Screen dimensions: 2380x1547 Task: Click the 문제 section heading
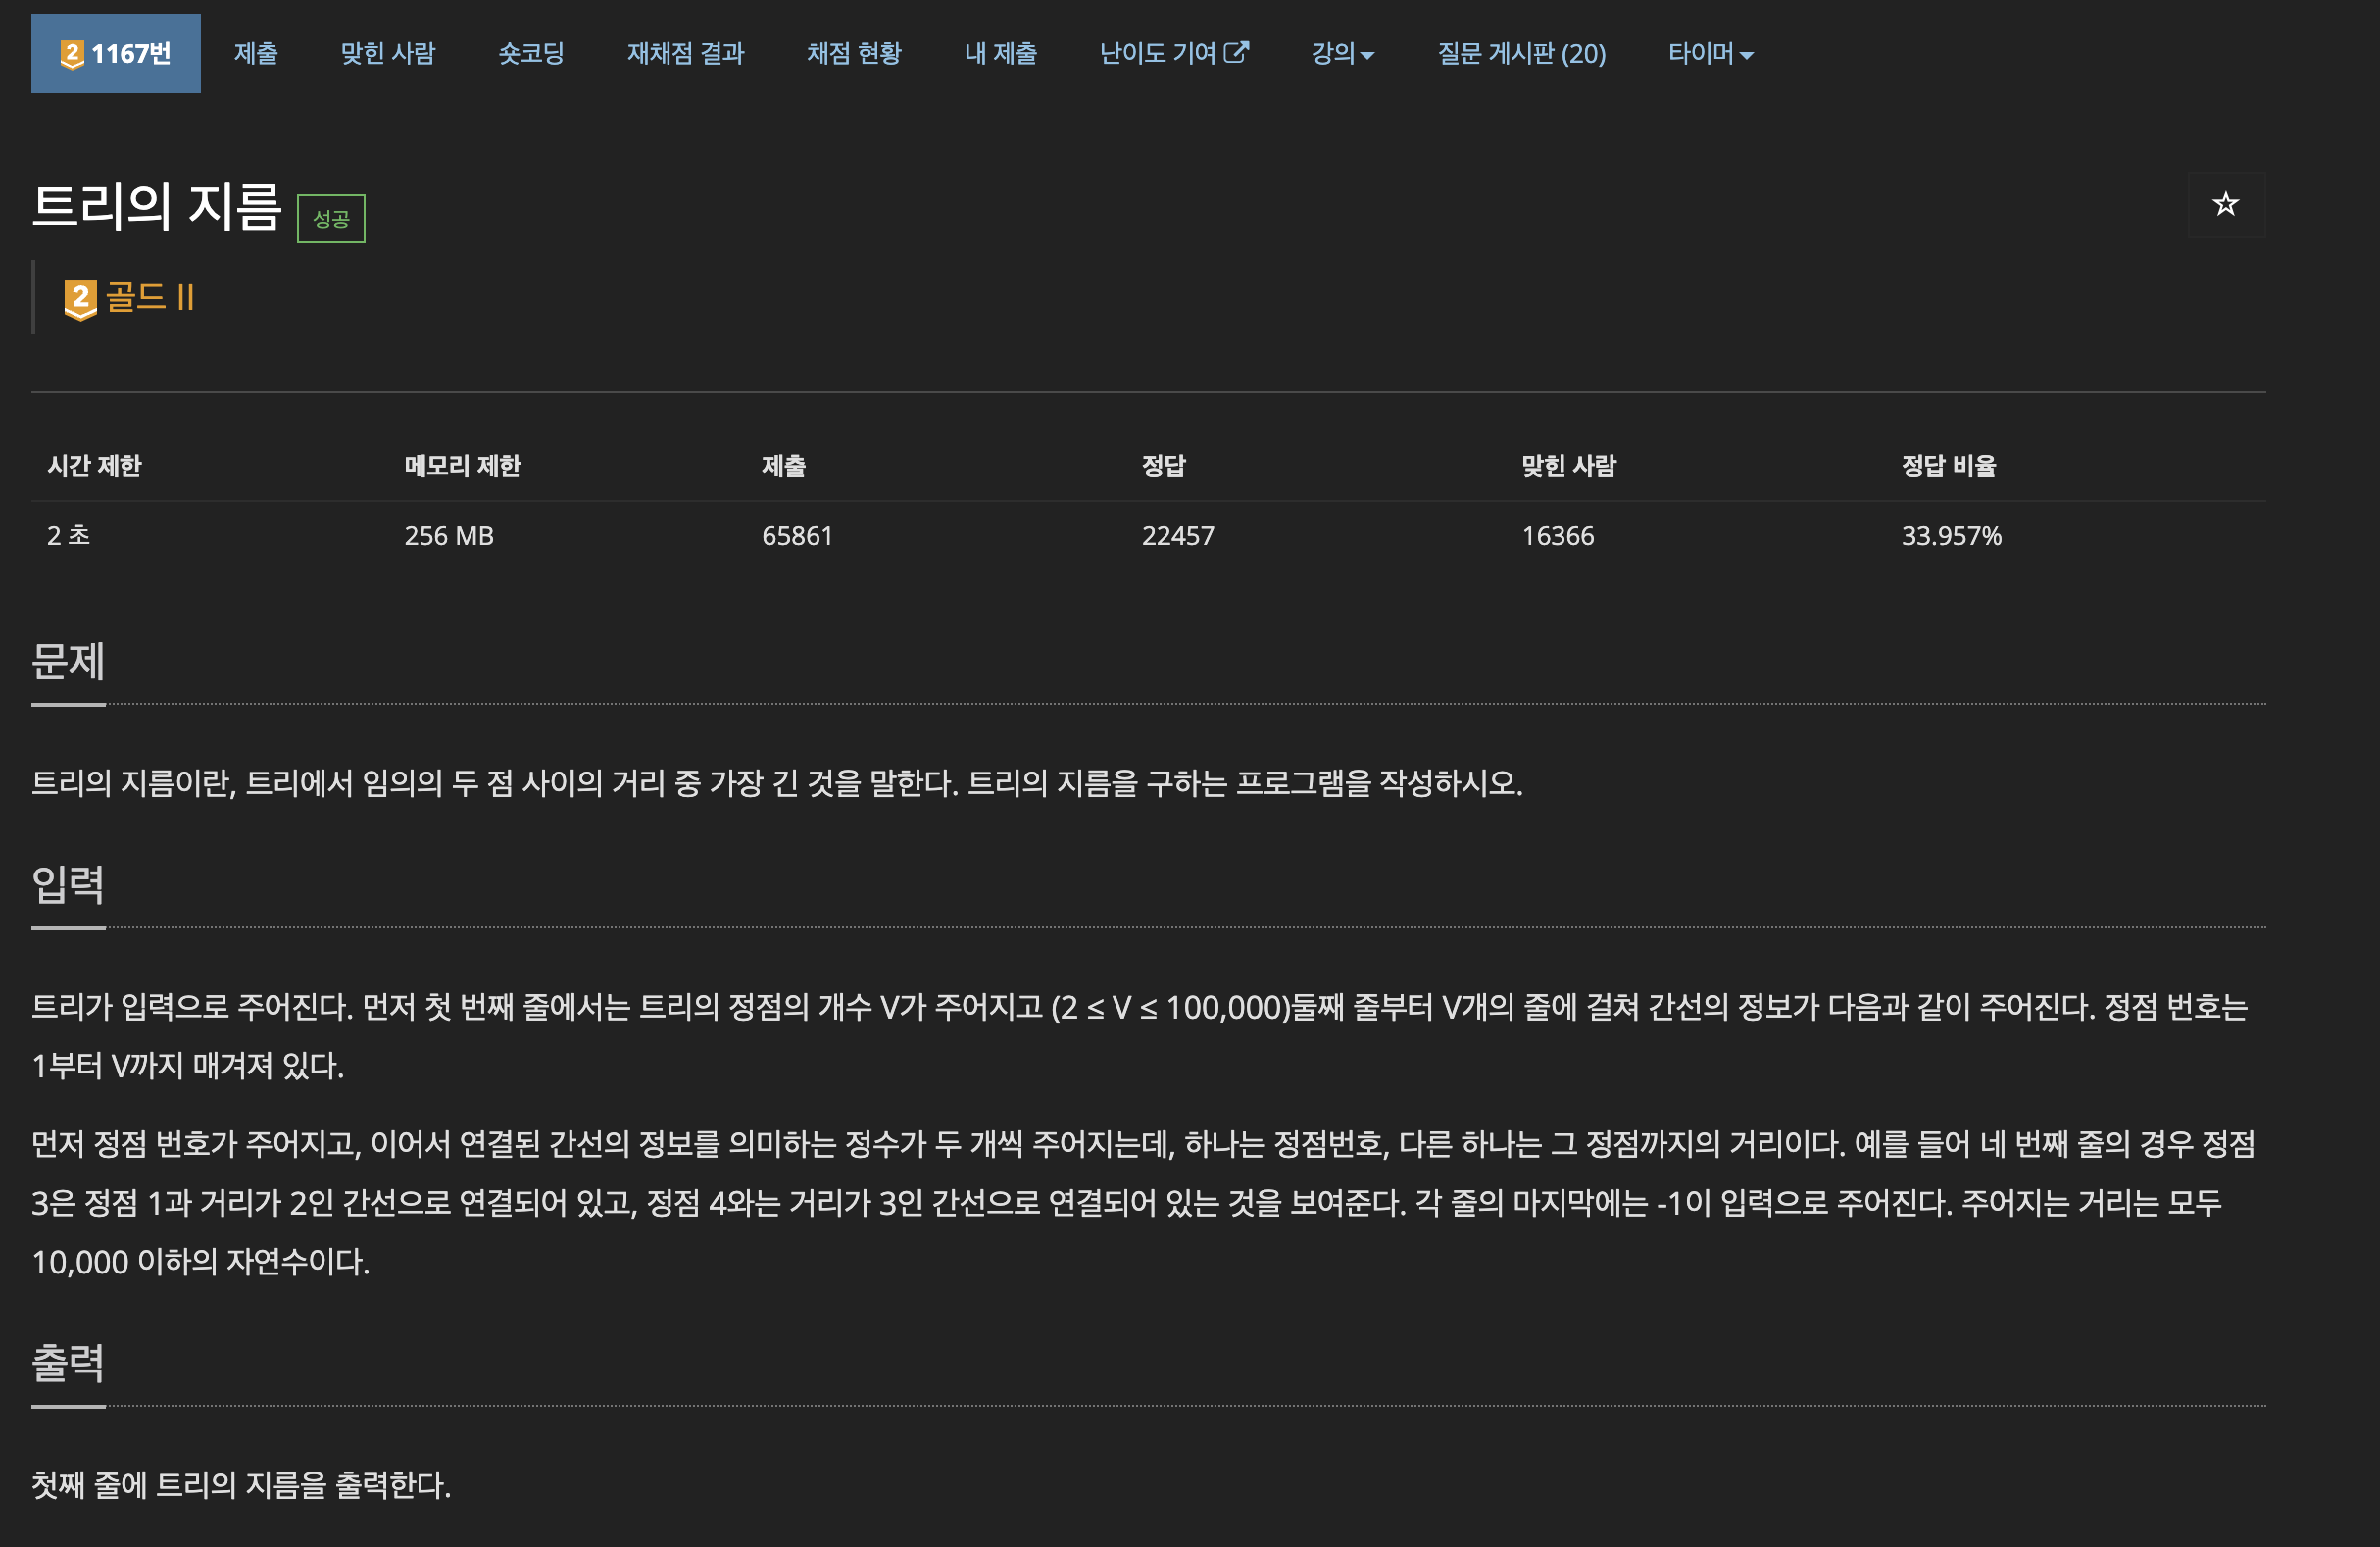pyautogui.click(x=68, y=662)
